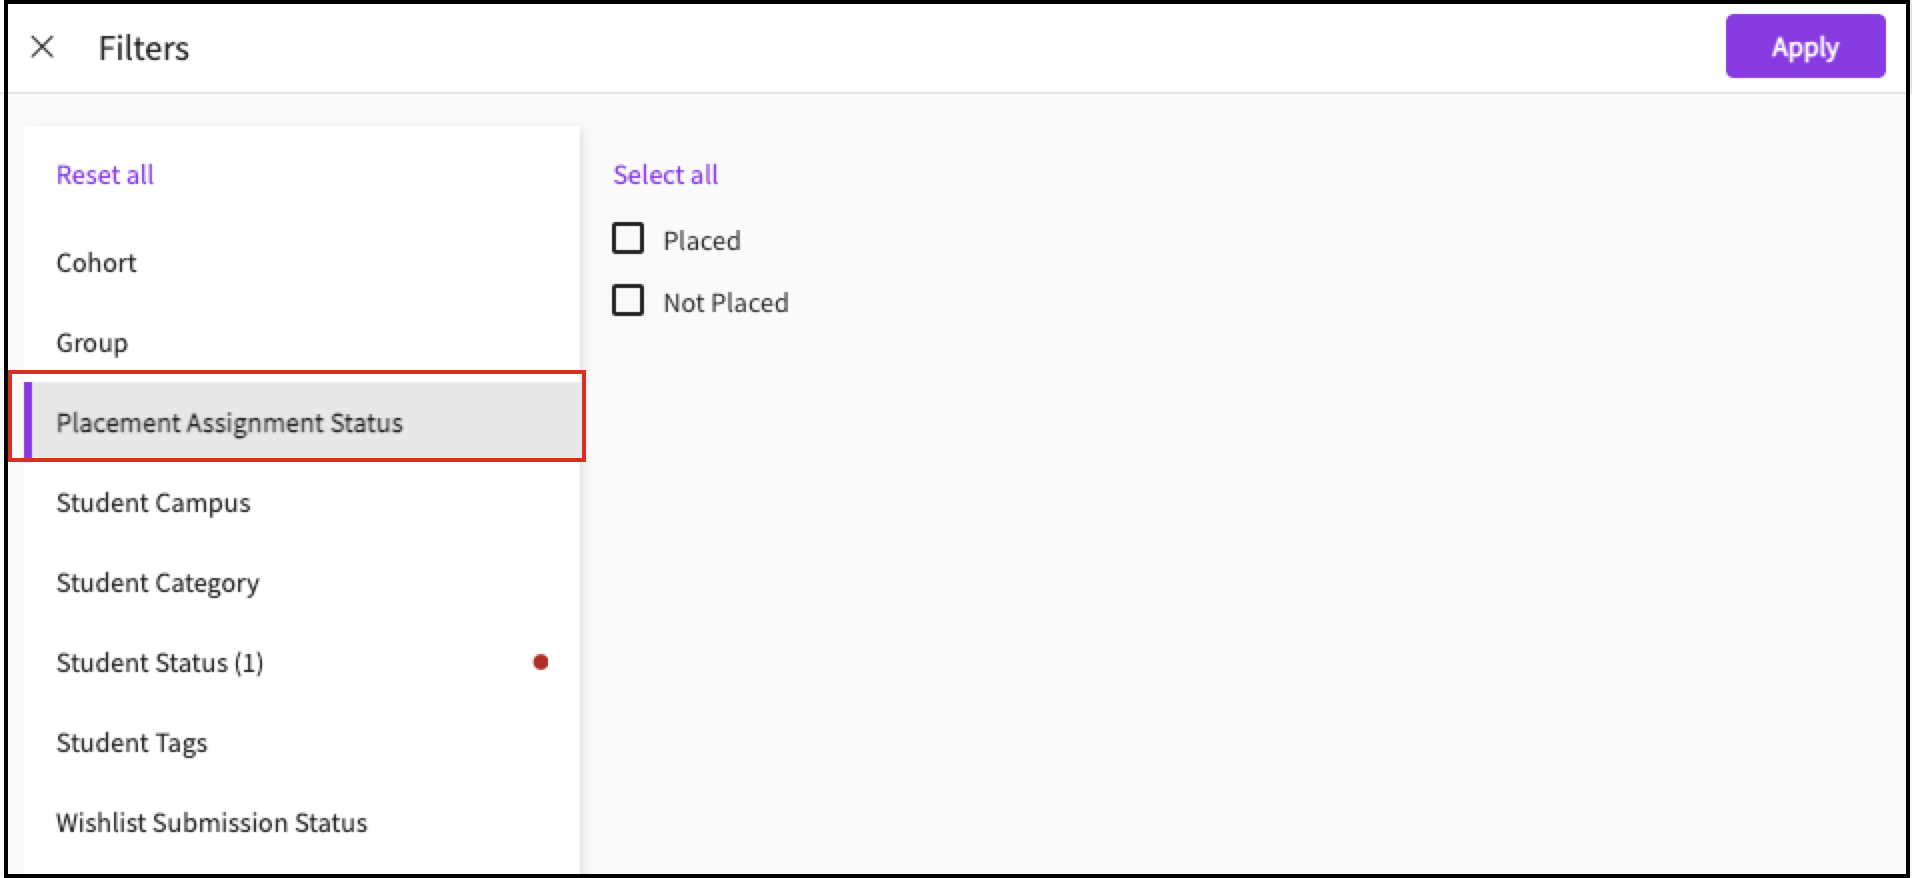This screenshot has height=878, width=1912.
Task: Enable the Not Placed checkbox
Action: (x=628, y=301)
